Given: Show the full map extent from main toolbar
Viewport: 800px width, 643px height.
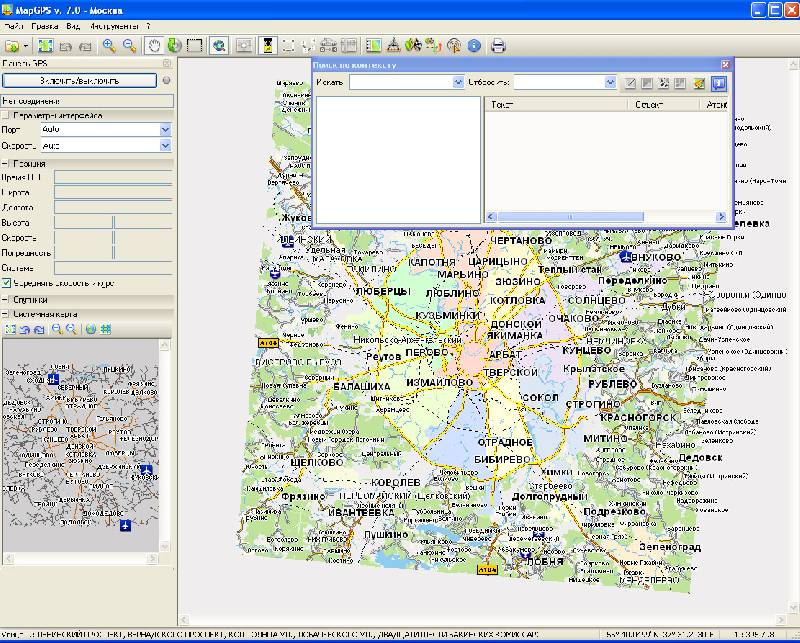Looking at the screenshot, I should [x=45, y=46].
